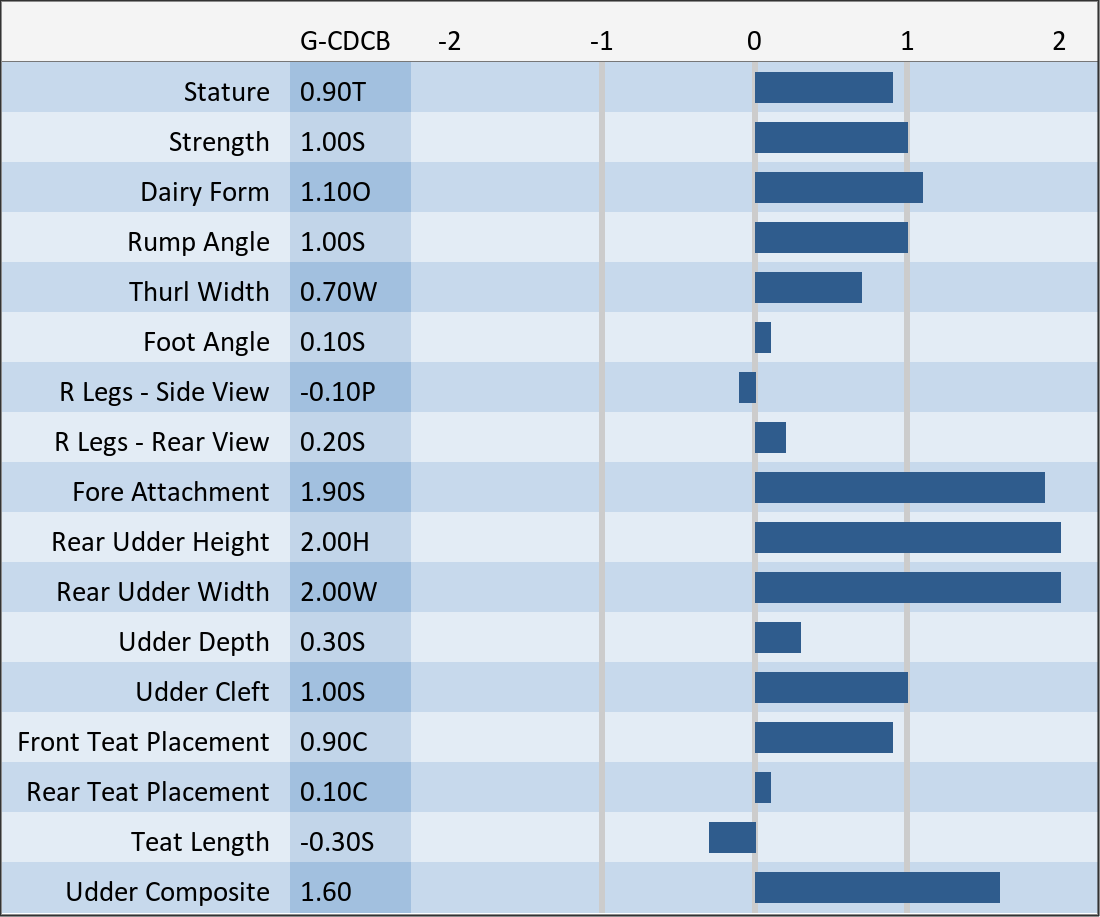Screen dimensions: 1100x917
Task: Click the R Legs - Rear View value 0.20S
Action: (x=333, y=442)
